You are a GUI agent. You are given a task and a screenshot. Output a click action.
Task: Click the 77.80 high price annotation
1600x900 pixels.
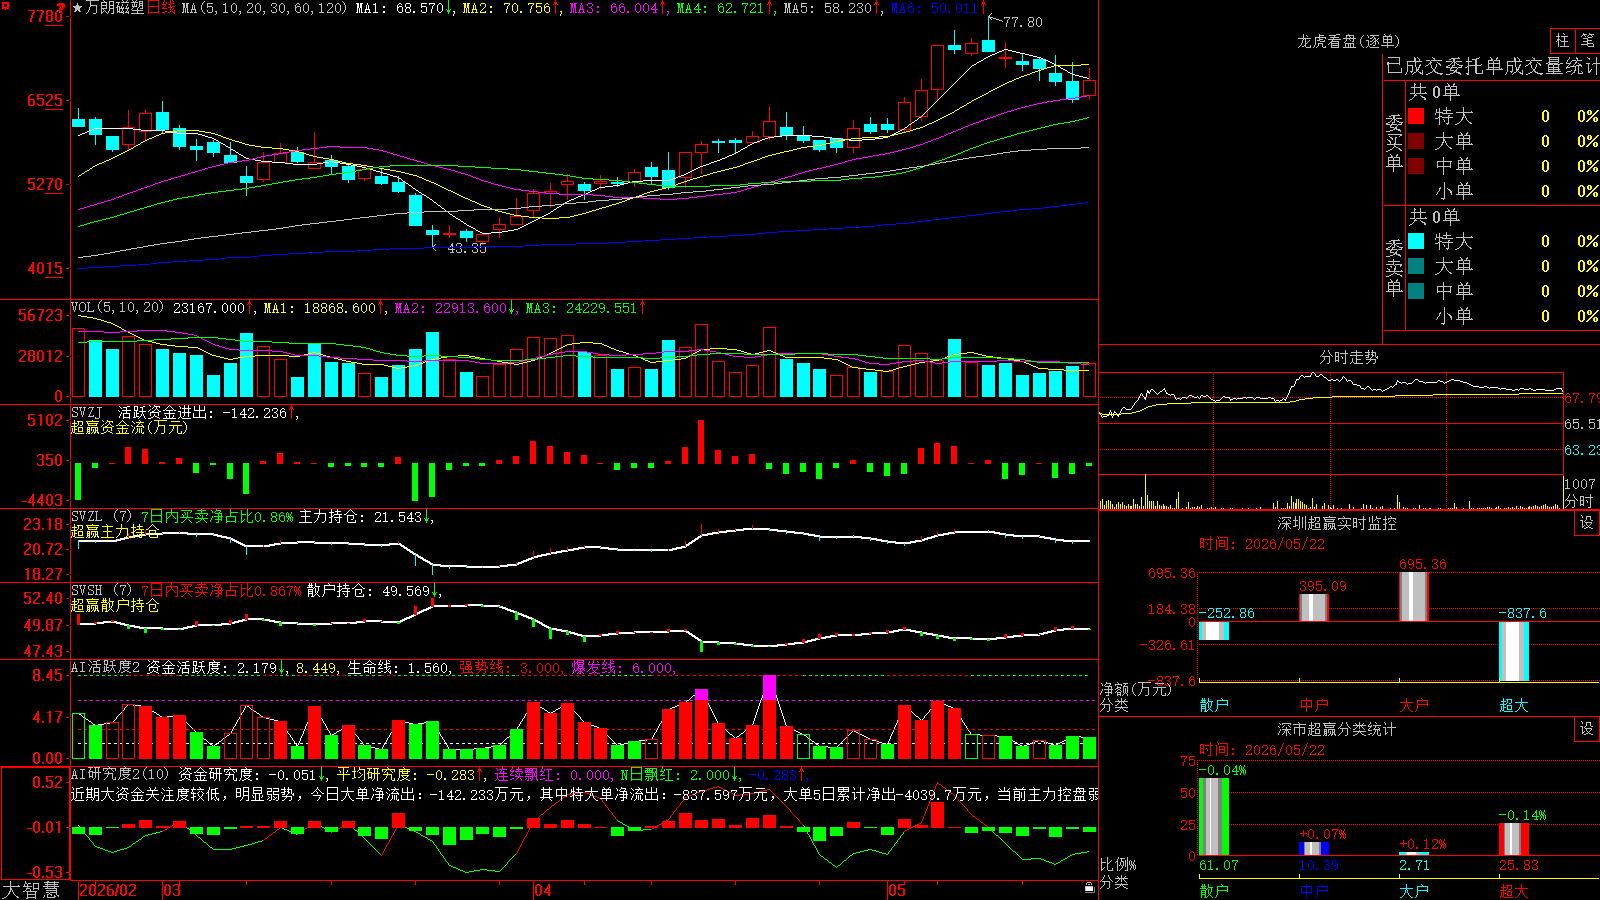click(x=1022, y=22)
